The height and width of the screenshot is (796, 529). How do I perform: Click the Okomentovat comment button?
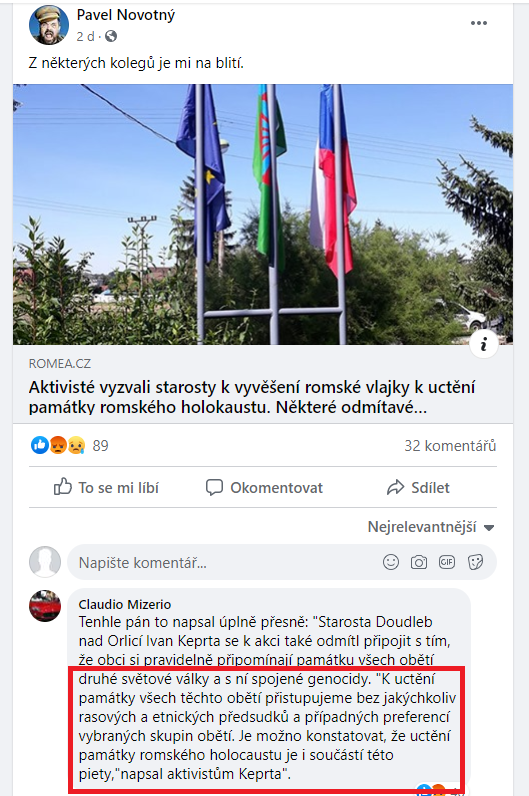[264, 487]
